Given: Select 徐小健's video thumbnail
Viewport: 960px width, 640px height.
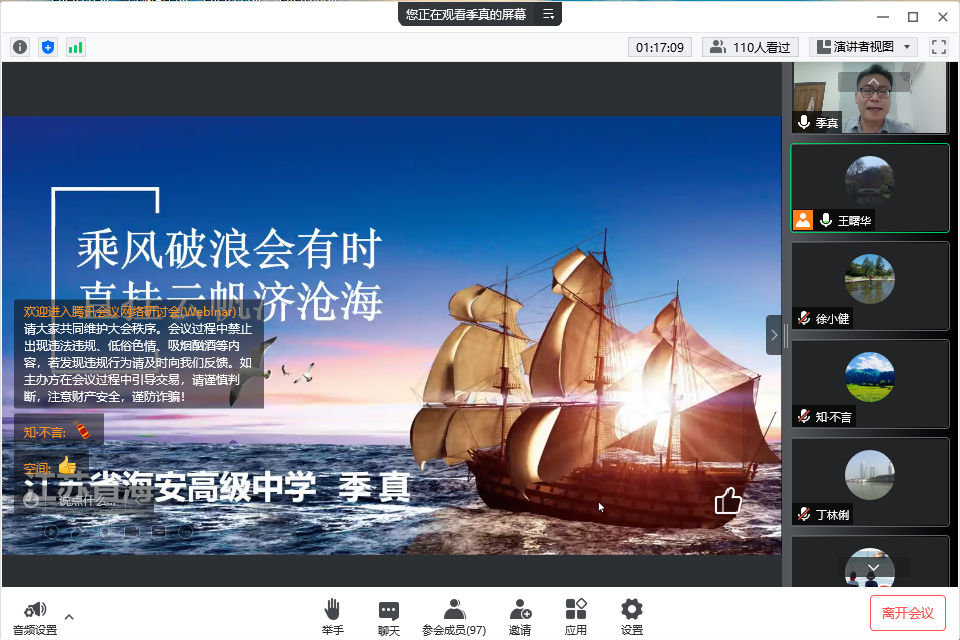Looking at the screenshot, I should pyautogui.click(x=869, y=285).
